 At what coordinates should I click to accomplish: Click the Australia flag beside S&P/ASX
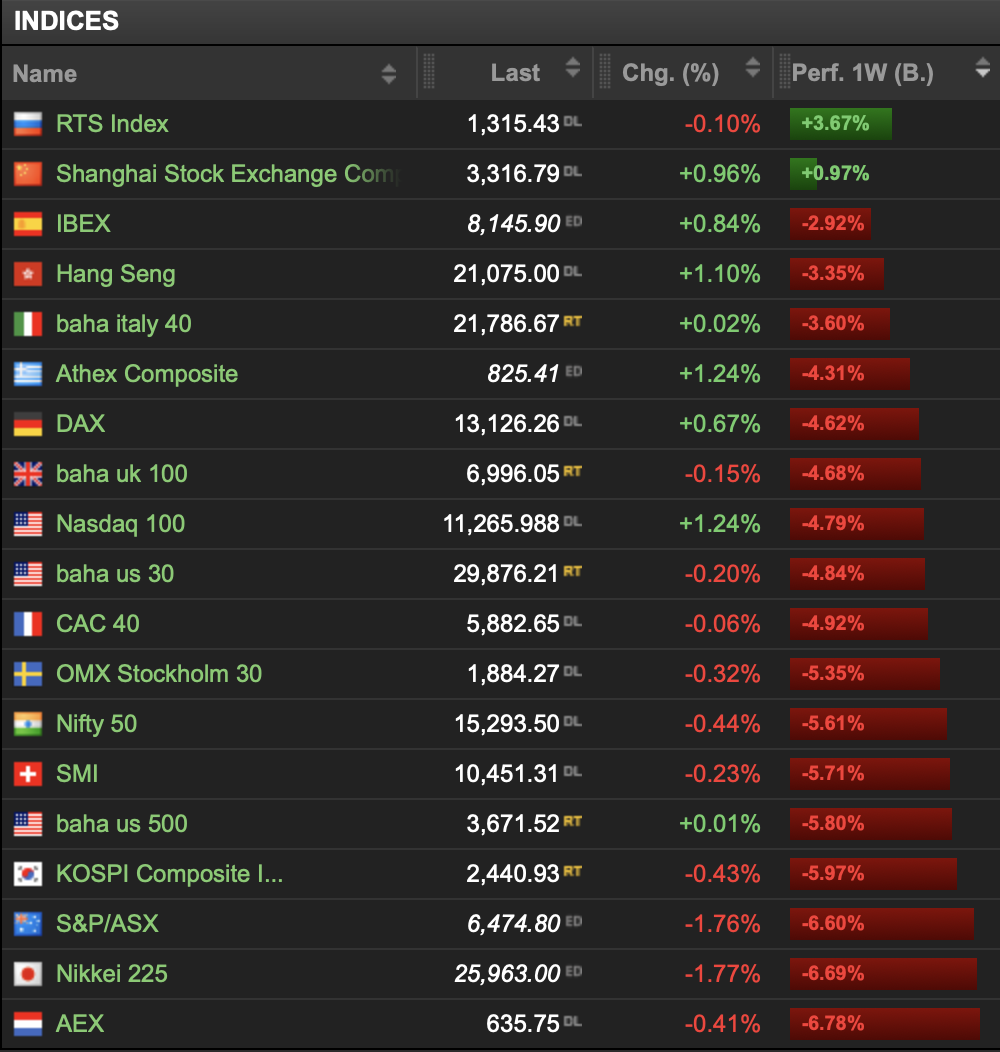click(28, 924)
